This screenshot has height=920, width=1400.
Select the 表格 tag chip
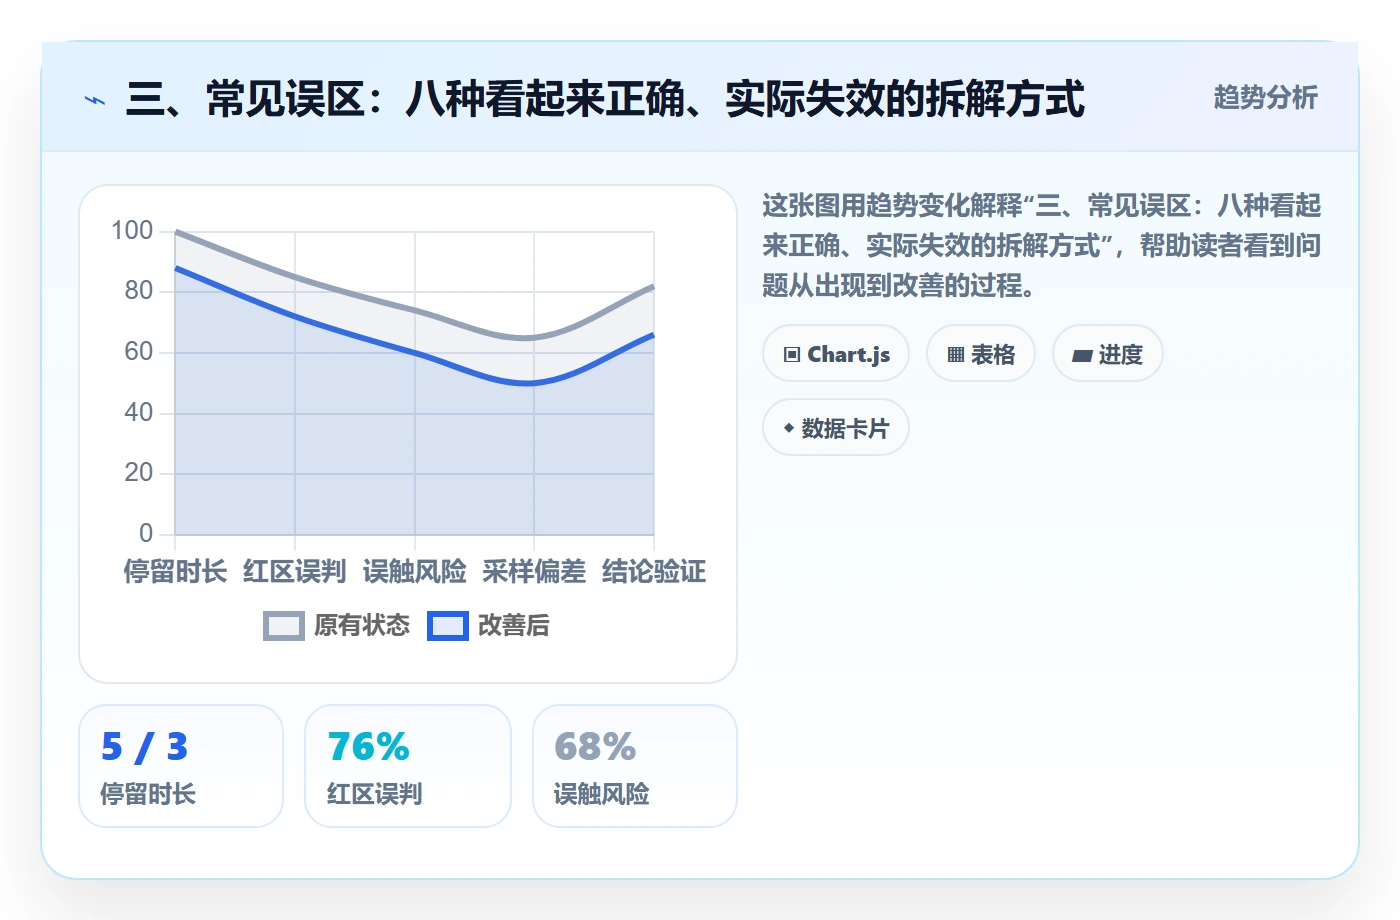tap(981, 354)
